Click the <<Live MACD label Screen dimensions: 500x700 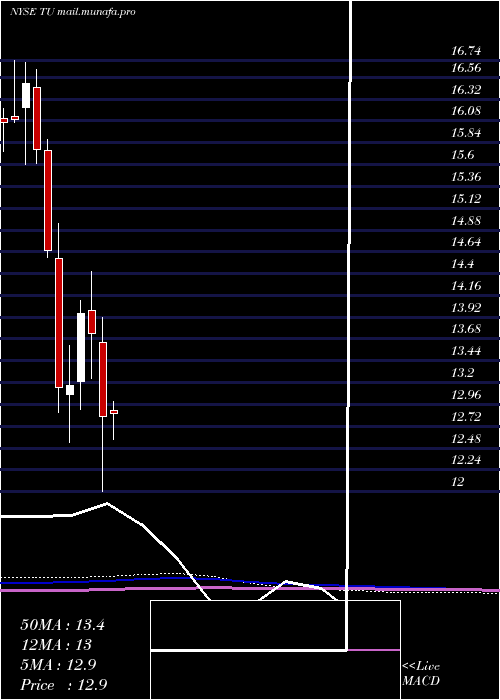421,674
